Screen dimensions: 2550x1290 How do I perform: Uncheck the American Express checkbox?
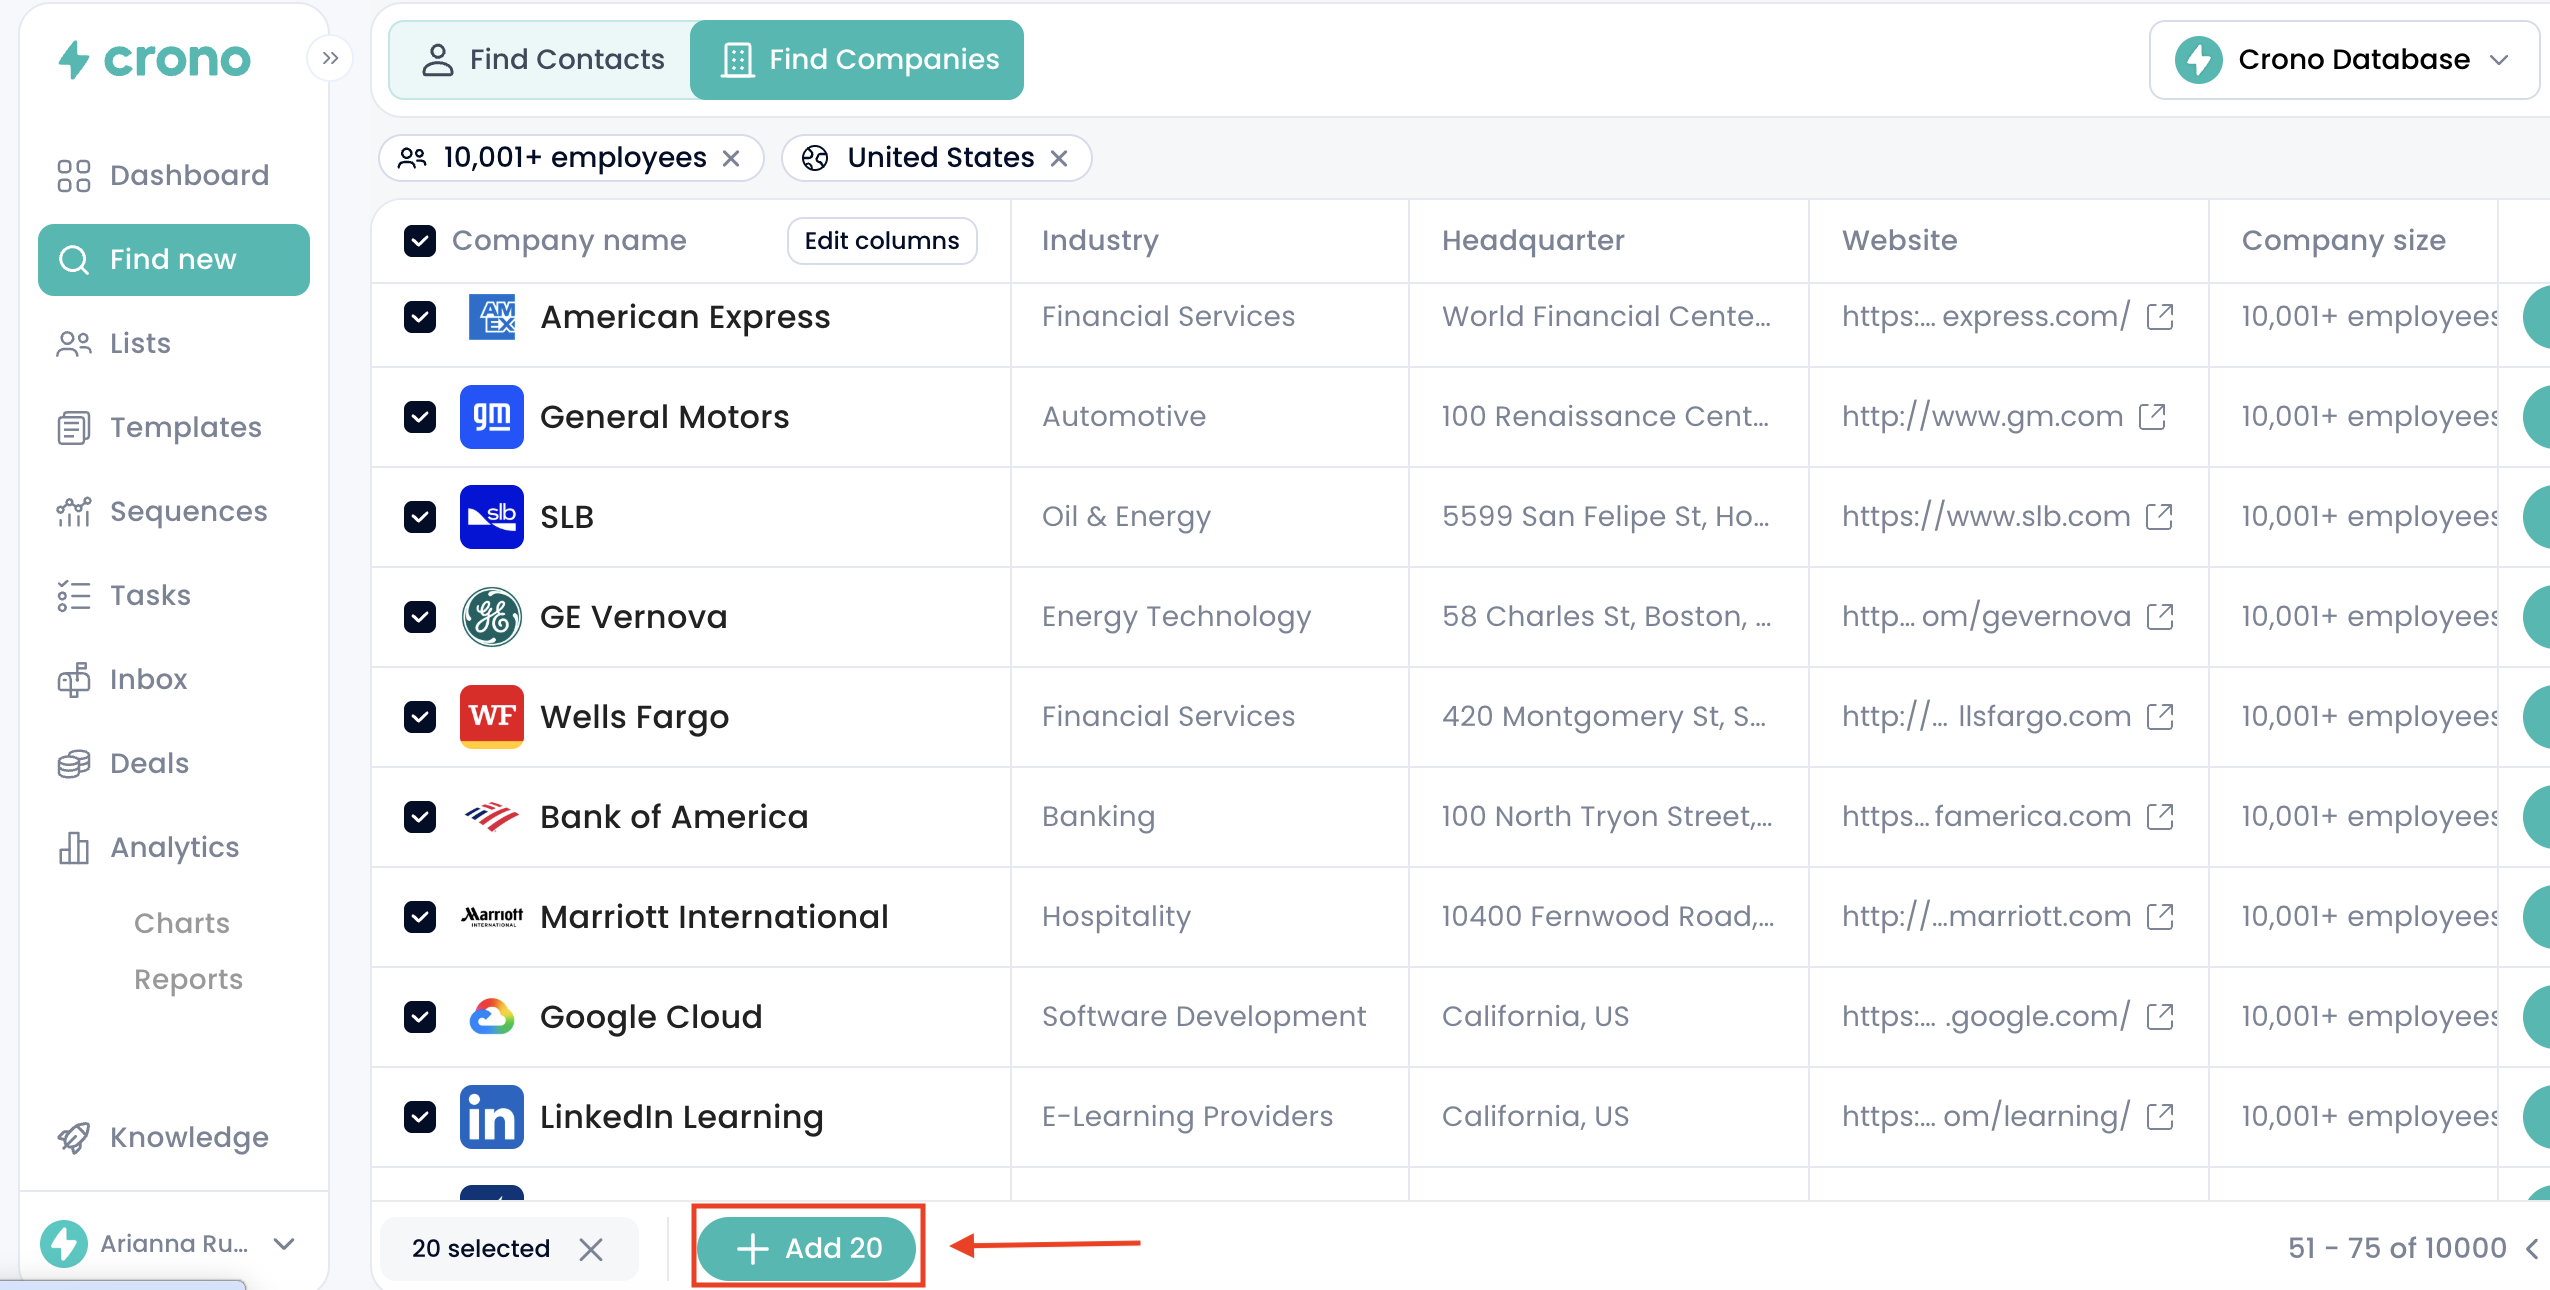(x=420, y=317)
